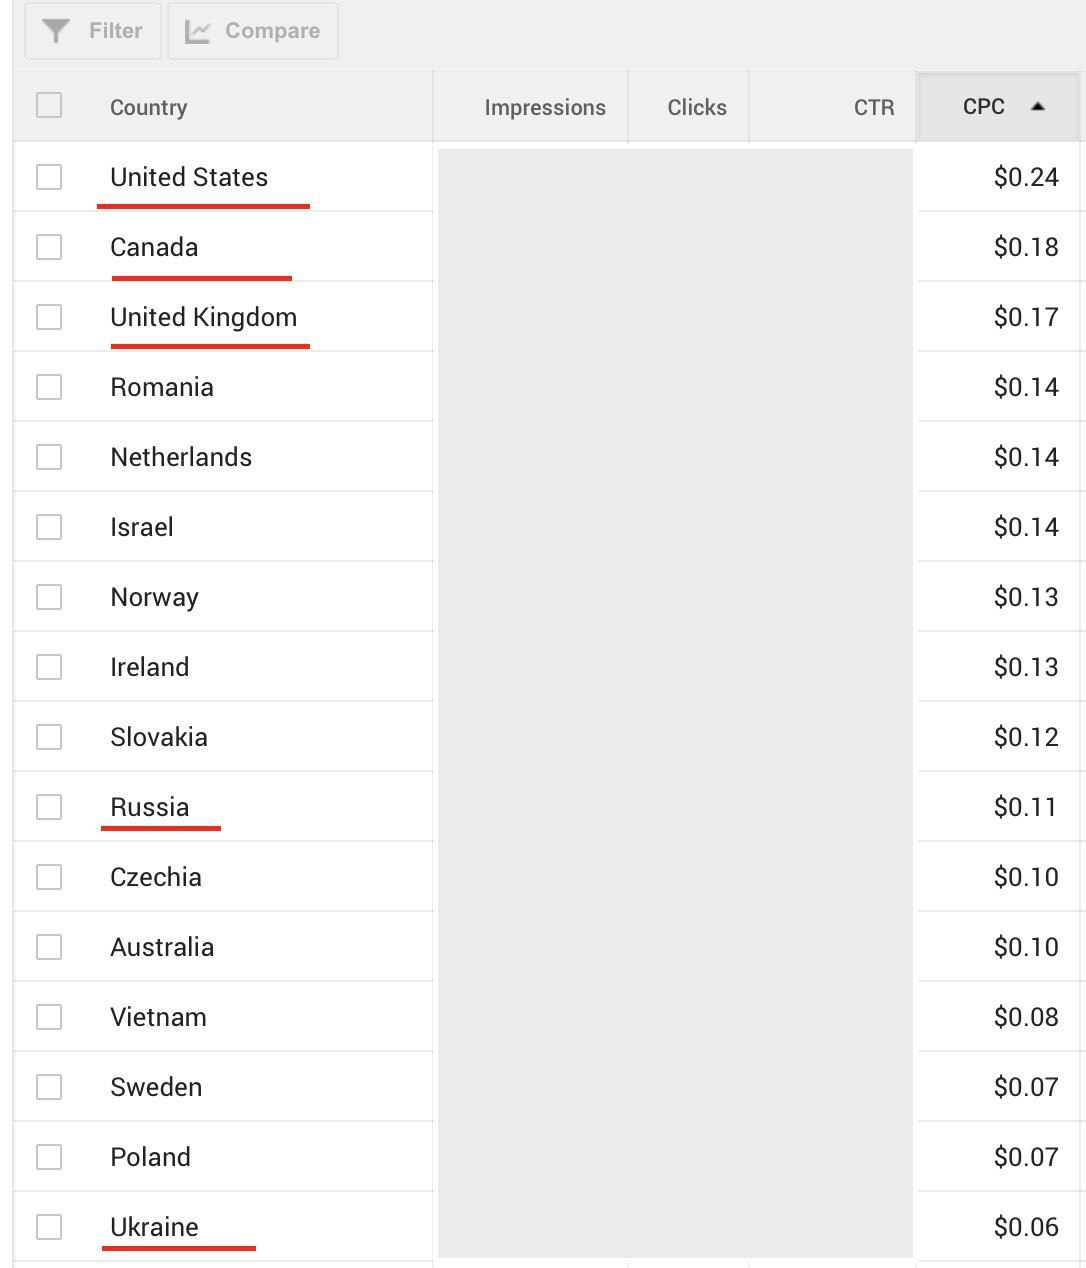The image size is (1086, 1268).
Task: Check the United States row checkbox
Action: (x=49, y=177)
